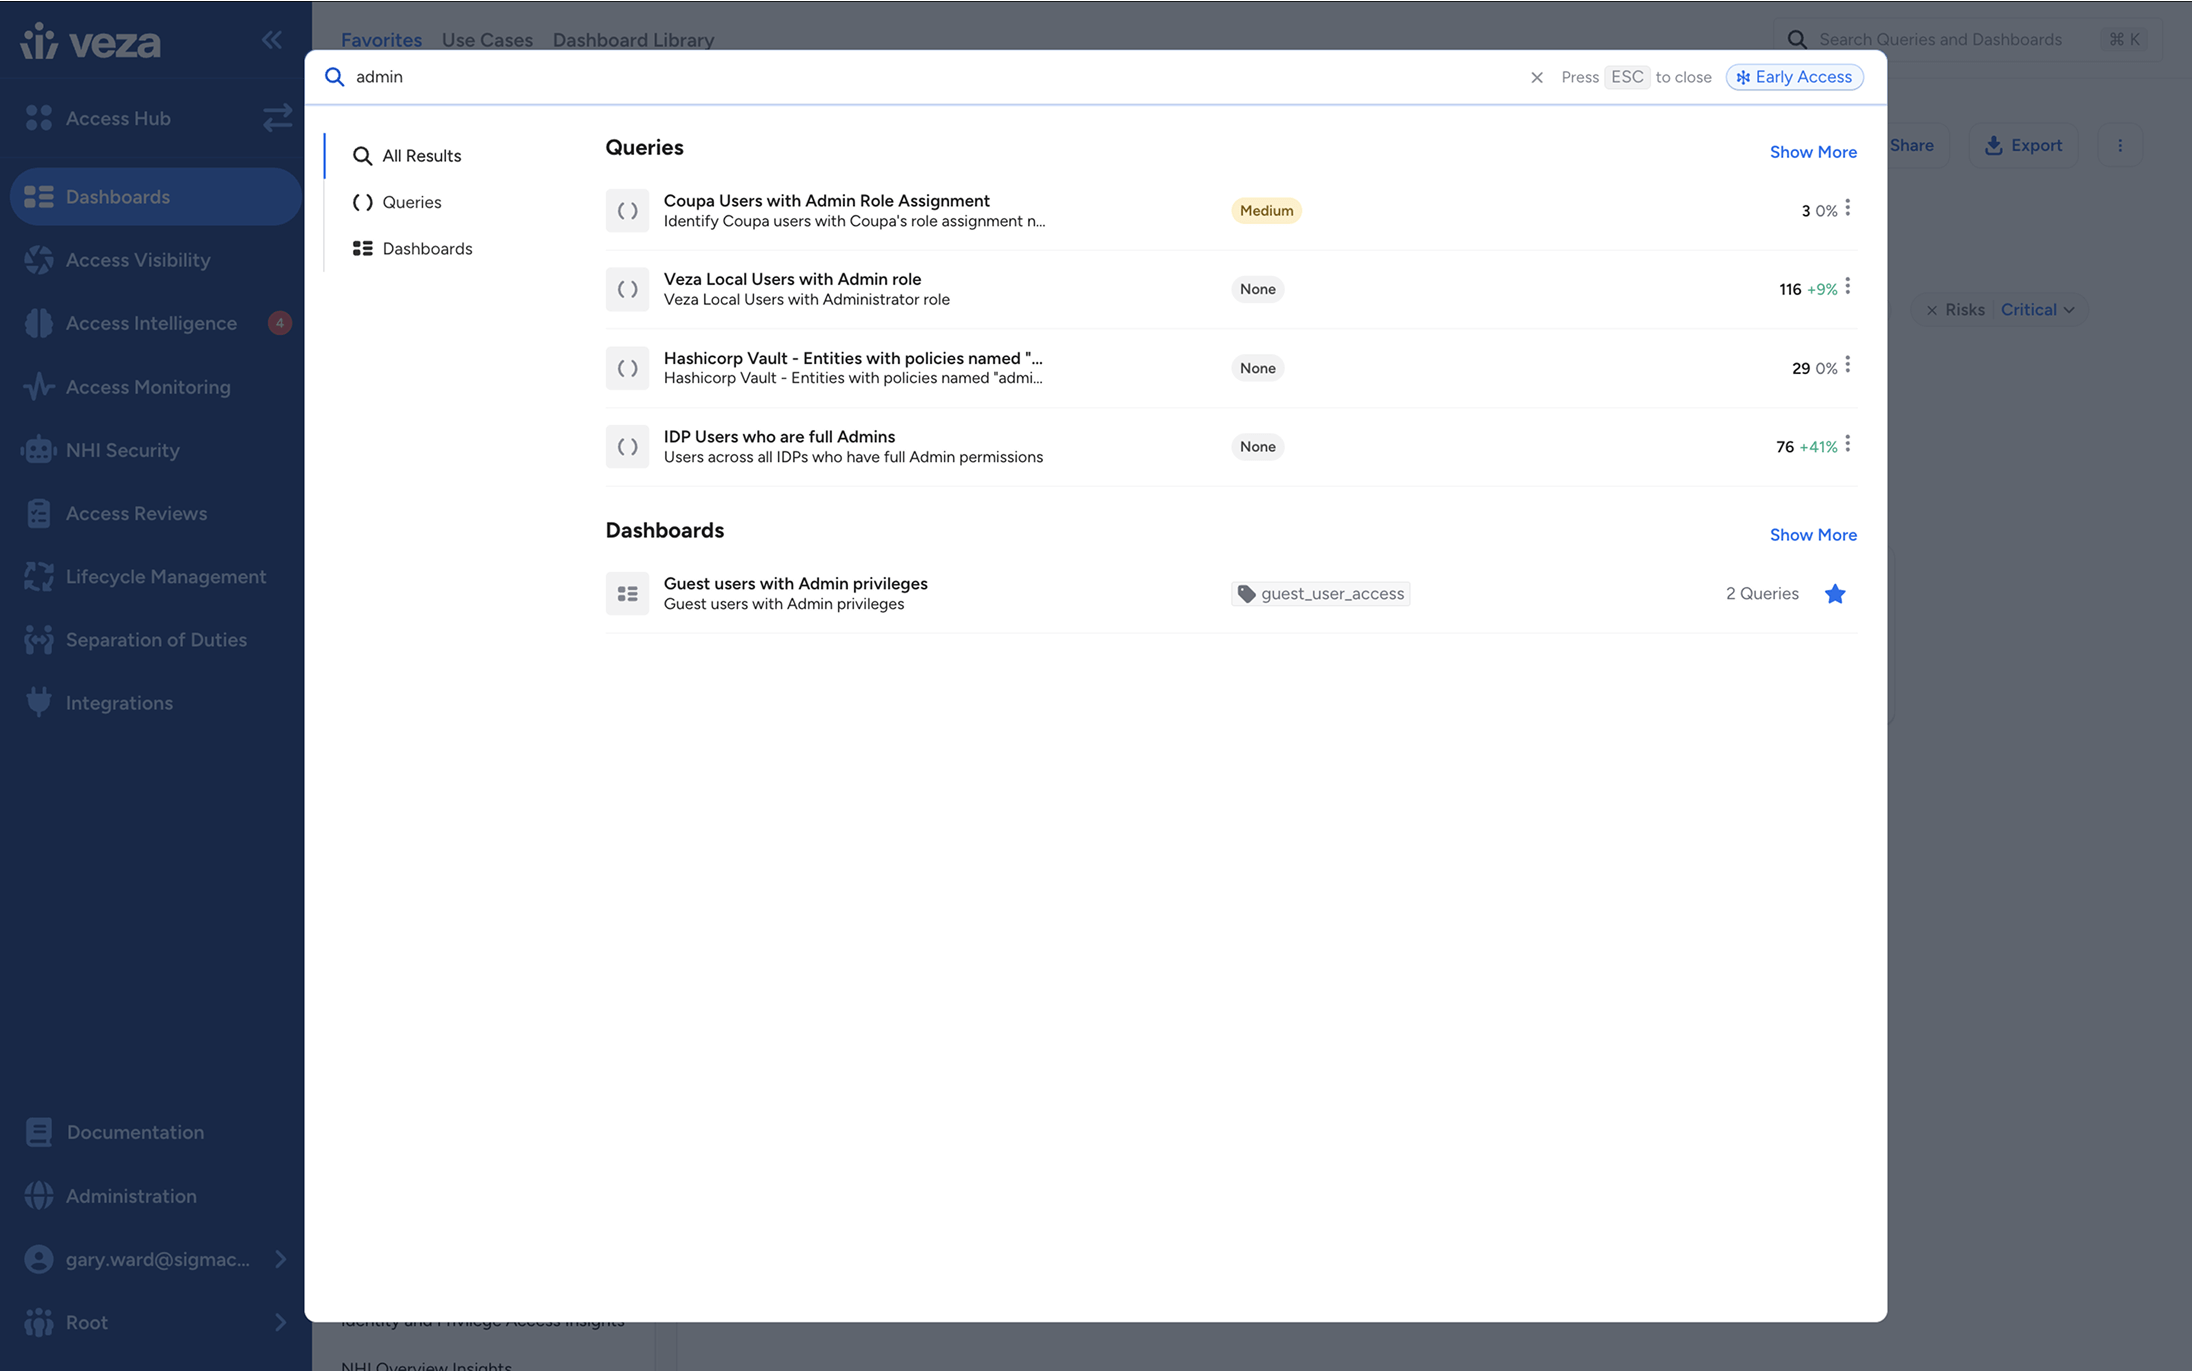Switch to Dashboard Library tab in background

tap(633, 40)
